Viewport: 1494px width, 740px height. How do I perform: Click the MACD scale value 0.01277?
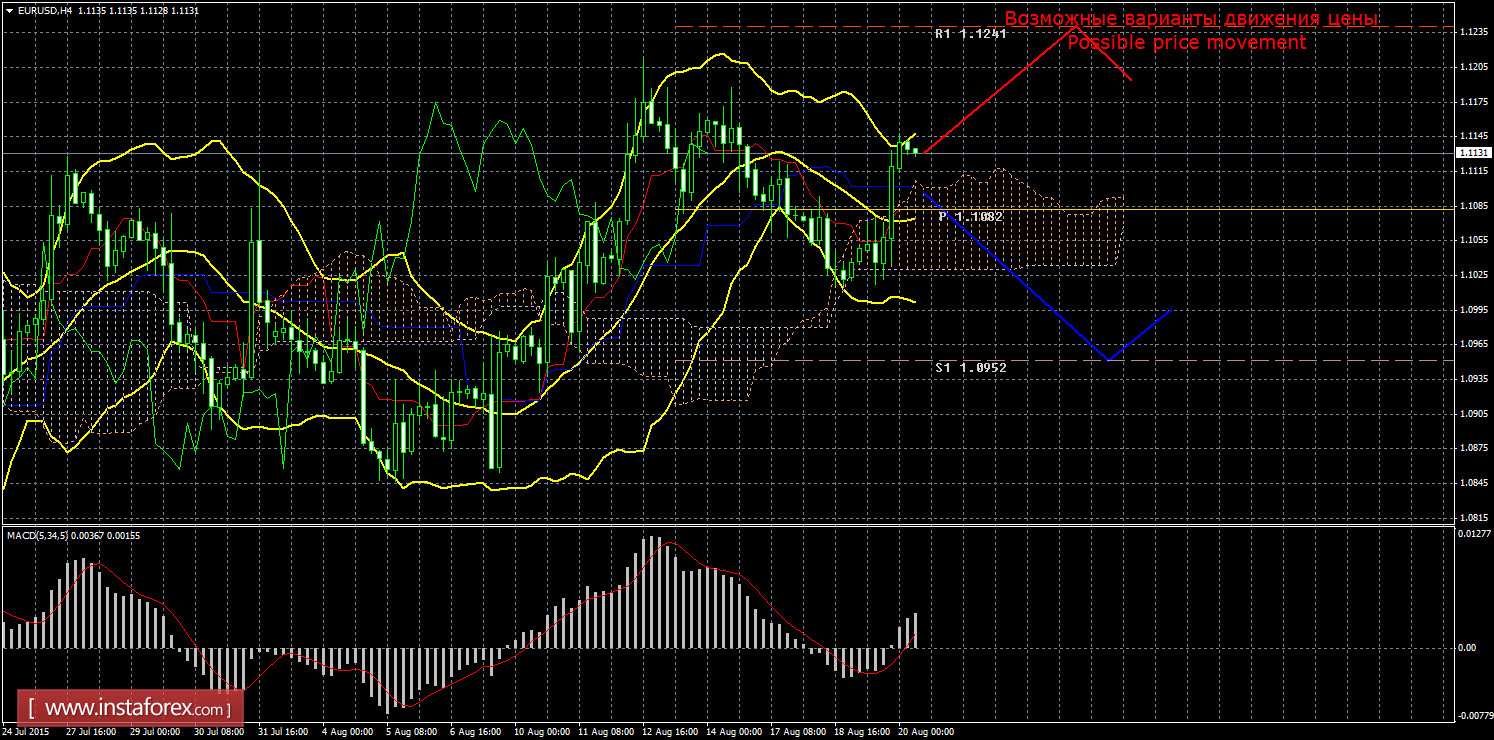point(1473,534)
